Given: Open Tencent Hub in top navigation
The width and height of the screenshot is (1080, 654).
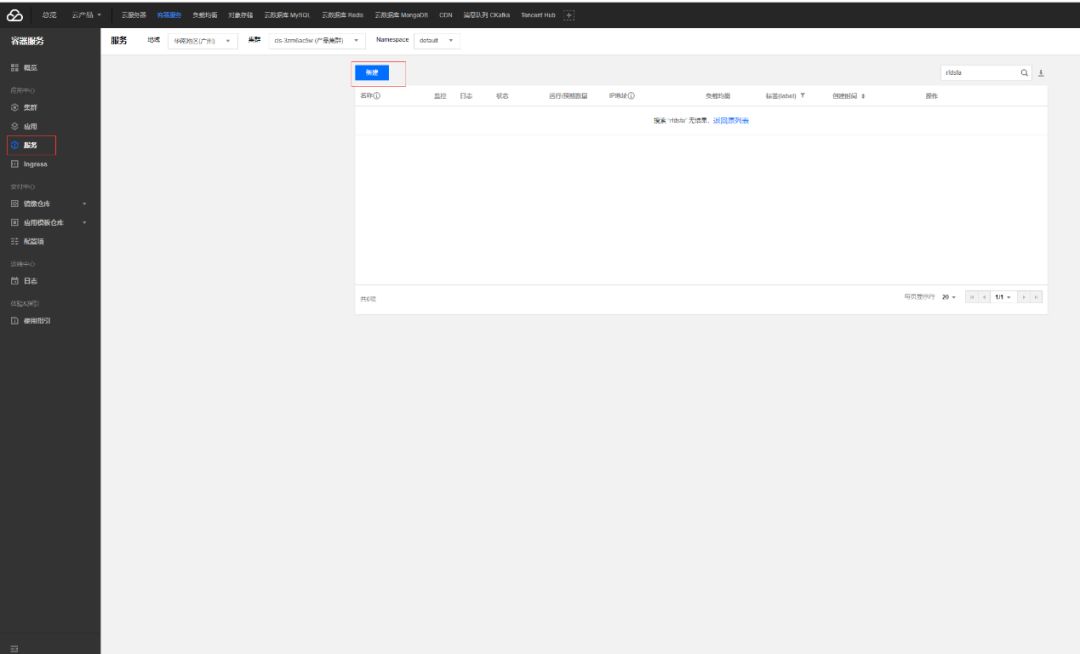Looking at the screenshot, I should click(x=538, y=15).
